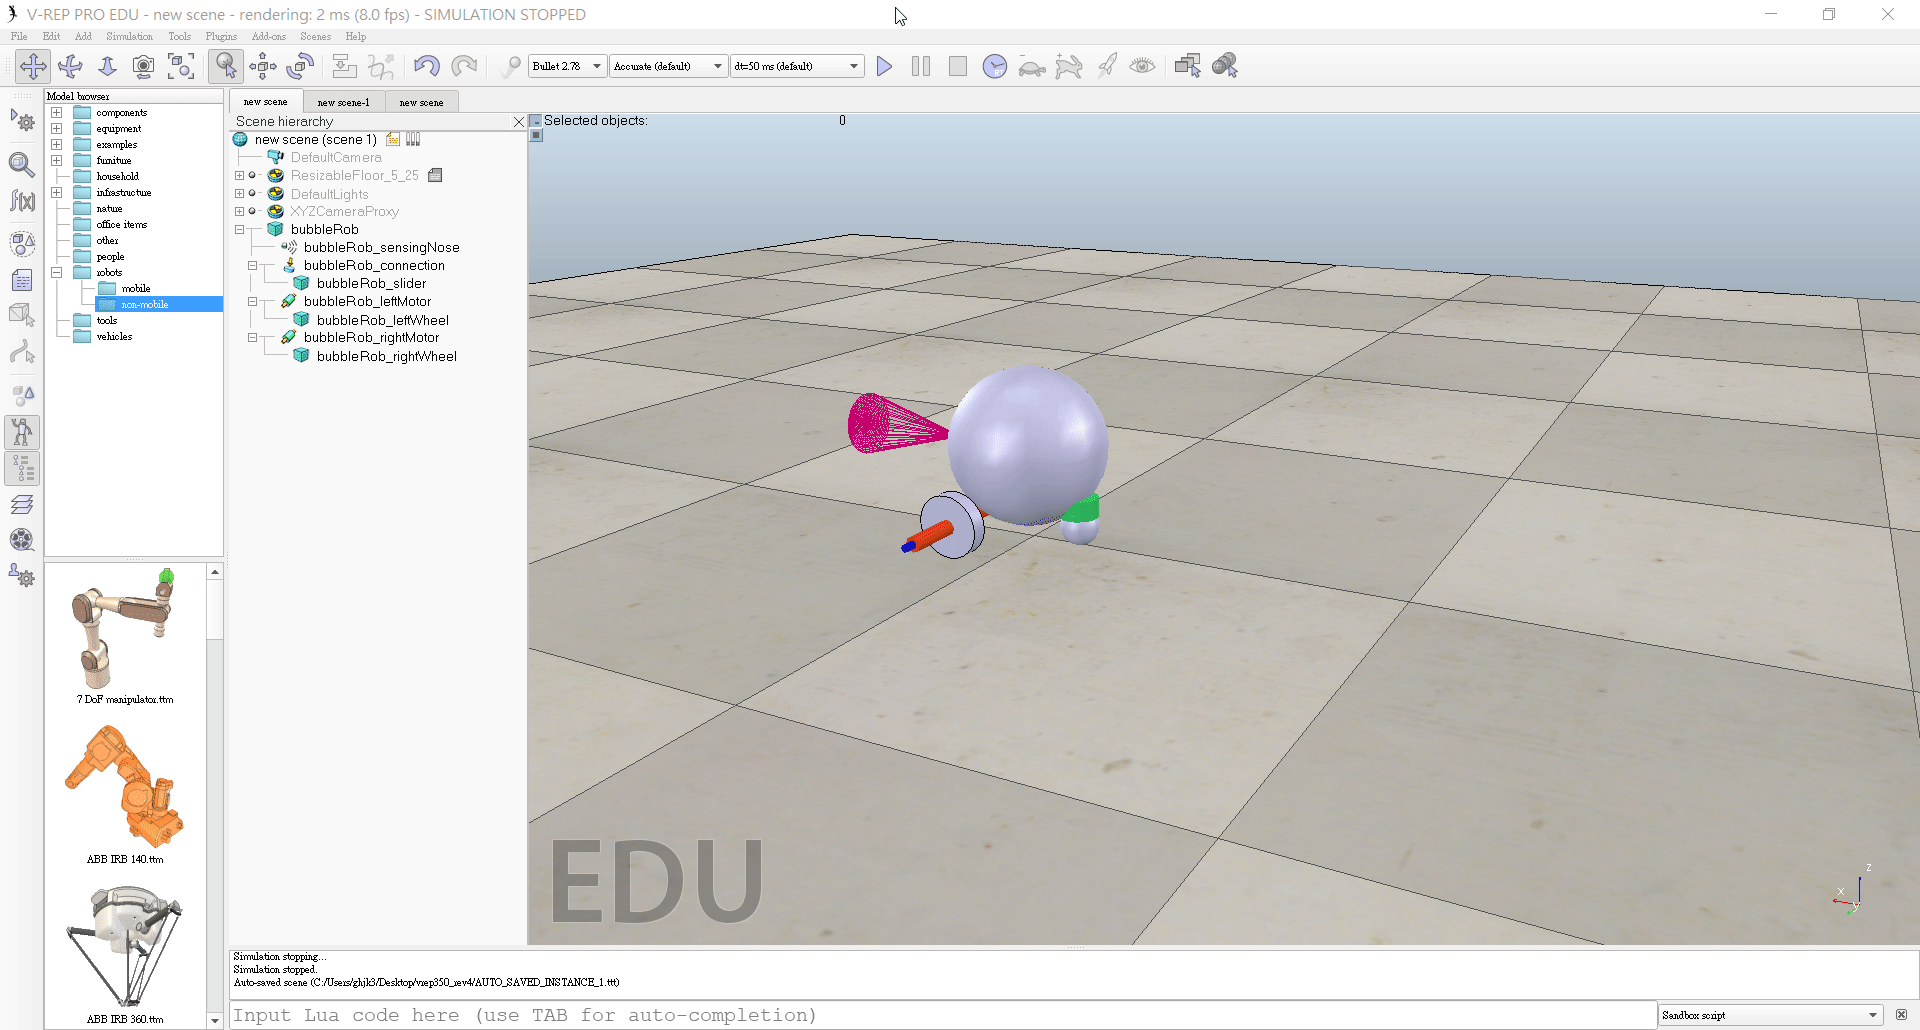
Task: Open the object/item rotate tool
Action: (300, 66)
